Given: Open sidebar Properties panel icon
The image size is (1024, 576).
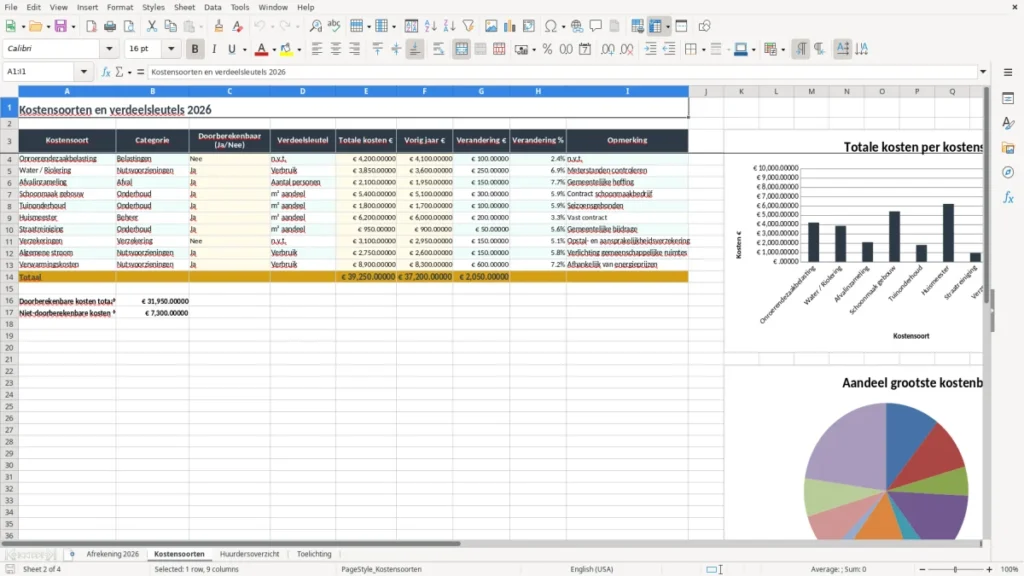Looking at the screenshot, I should [1008, 98].
